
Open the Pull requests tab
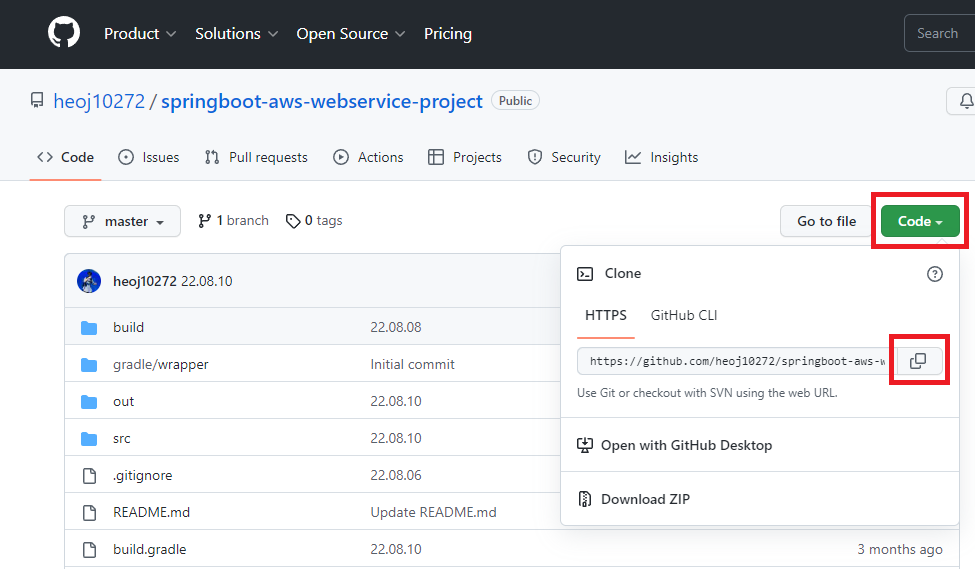[256, 157]
